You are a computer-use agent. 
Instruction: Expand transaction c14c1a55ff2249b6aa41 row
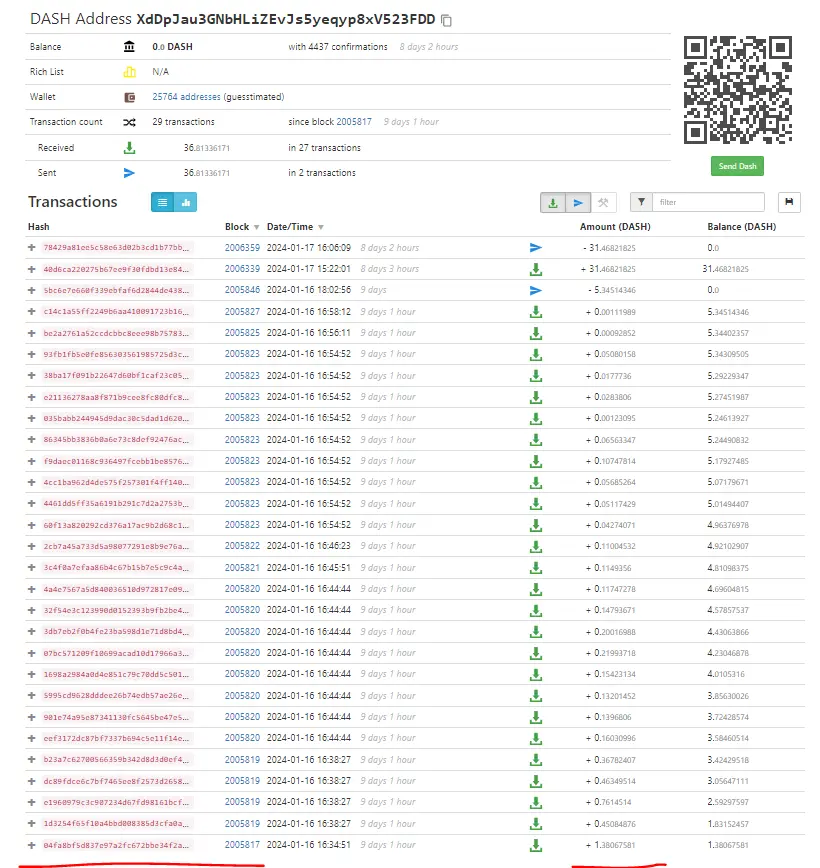click(x=32, y=312)
